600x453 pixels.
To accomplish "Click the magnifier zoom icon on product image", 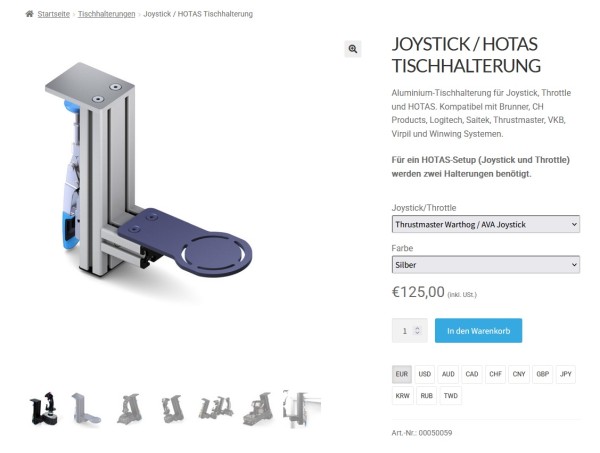I will 352,49.
